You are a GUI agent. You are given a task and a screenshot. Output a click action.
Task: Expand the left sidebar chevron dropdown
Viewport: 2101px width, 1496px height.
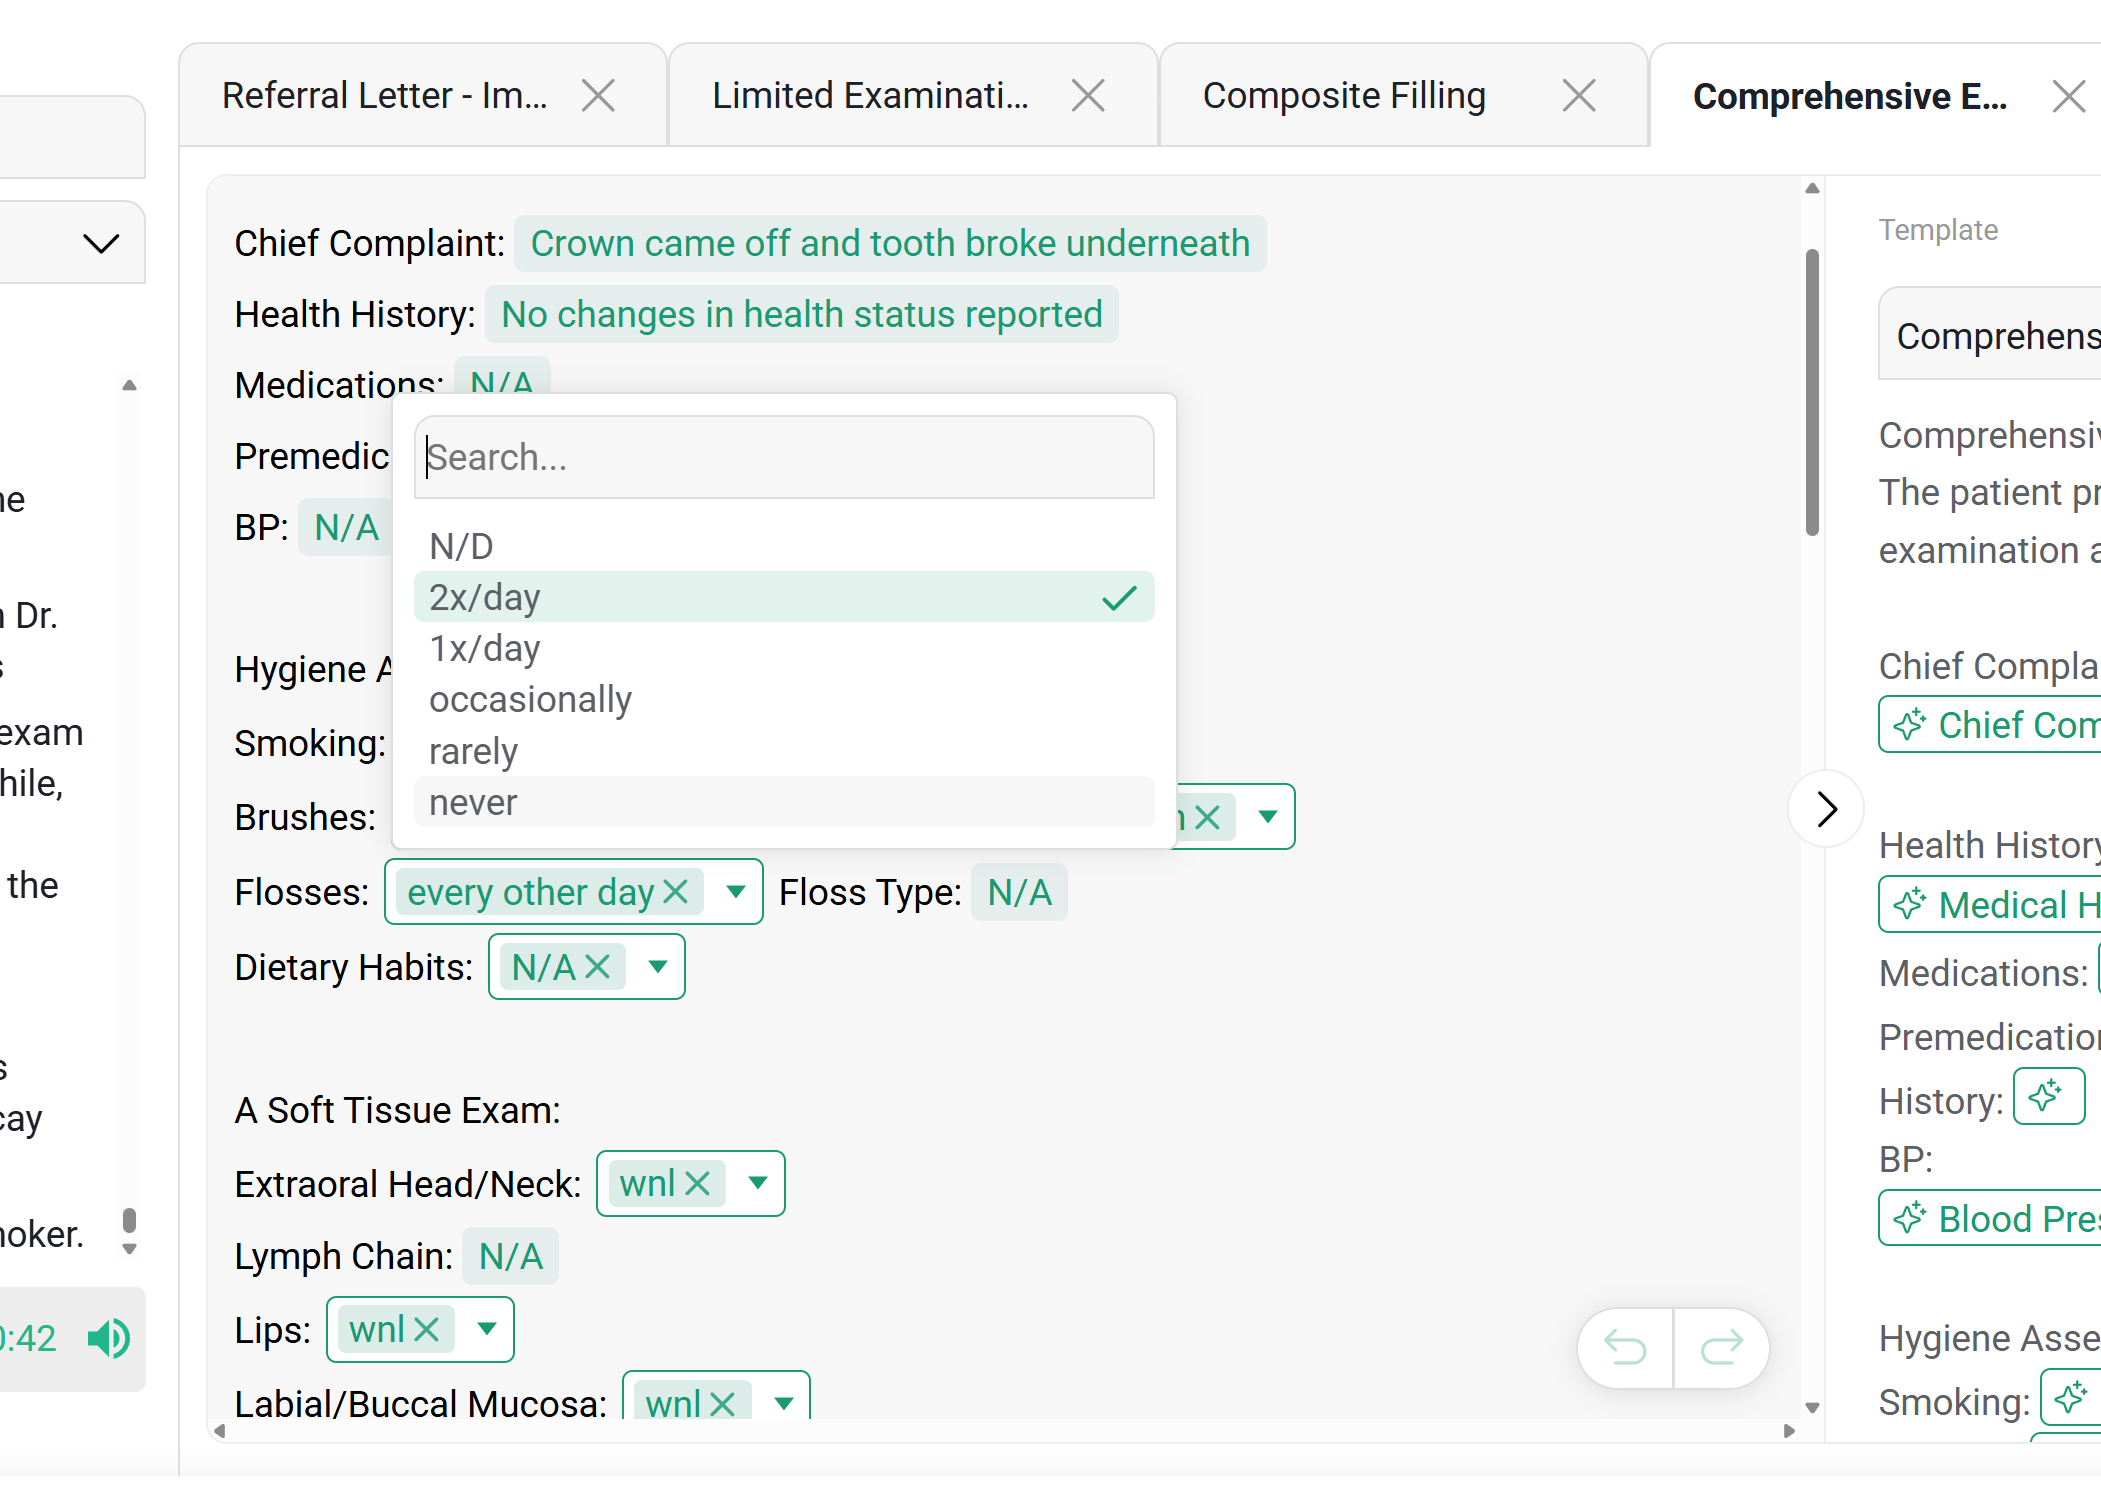(101, 243)
